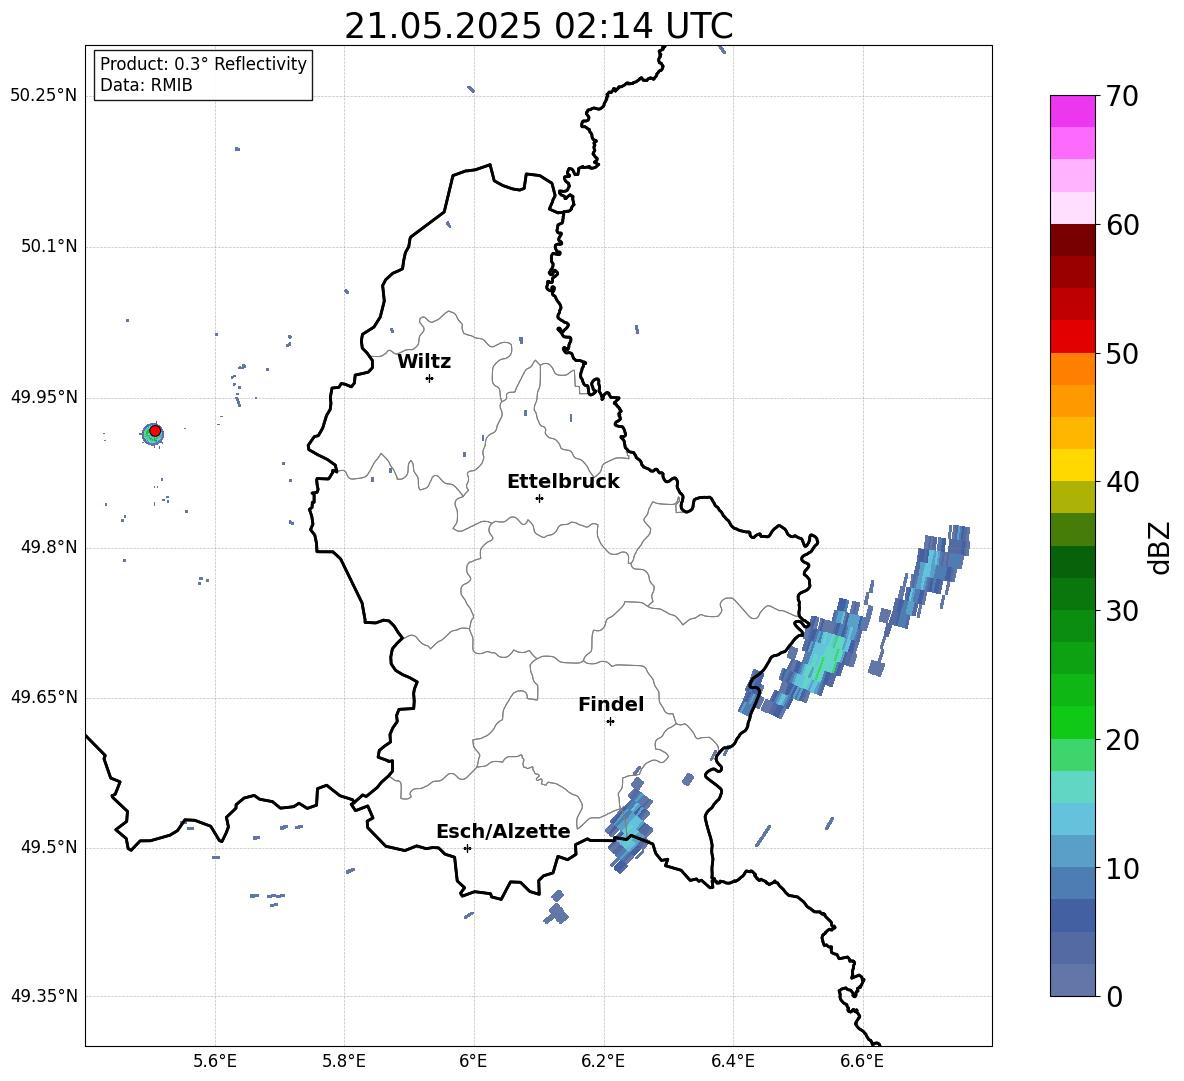
Task: Click the colorbar label 50
Action: (1122, 354)
